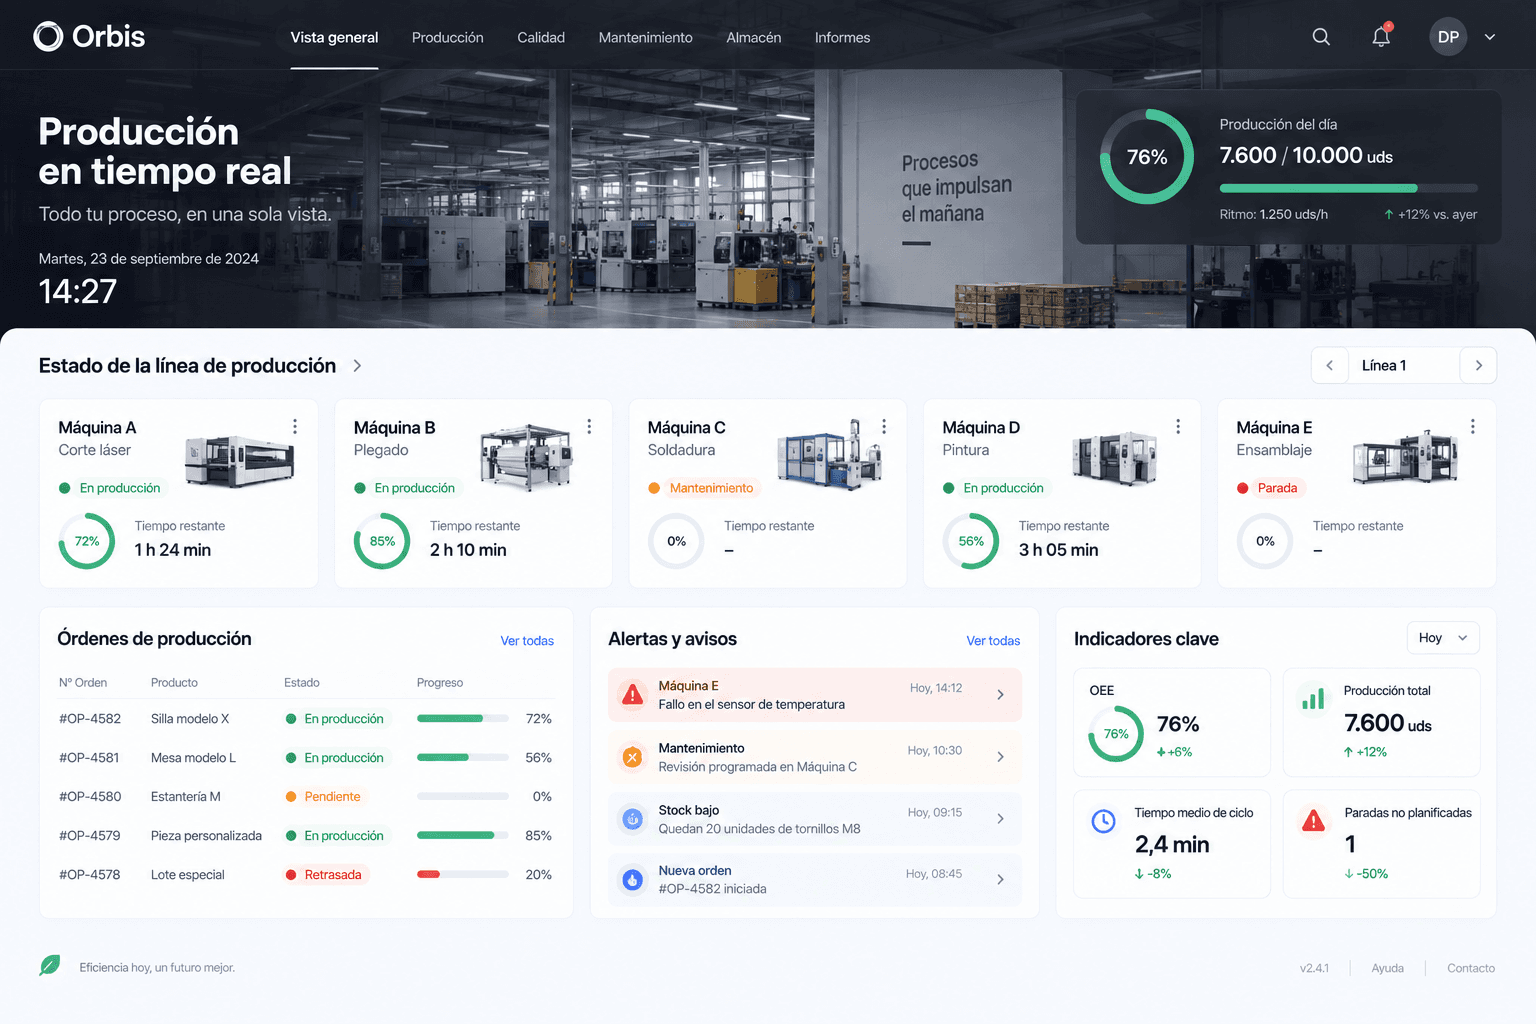Viewport: 1536px width, 1024px height.
Task: Click Ver todas in Órdenes de producción
Action: pyautogui.click(x=527, y=641)
